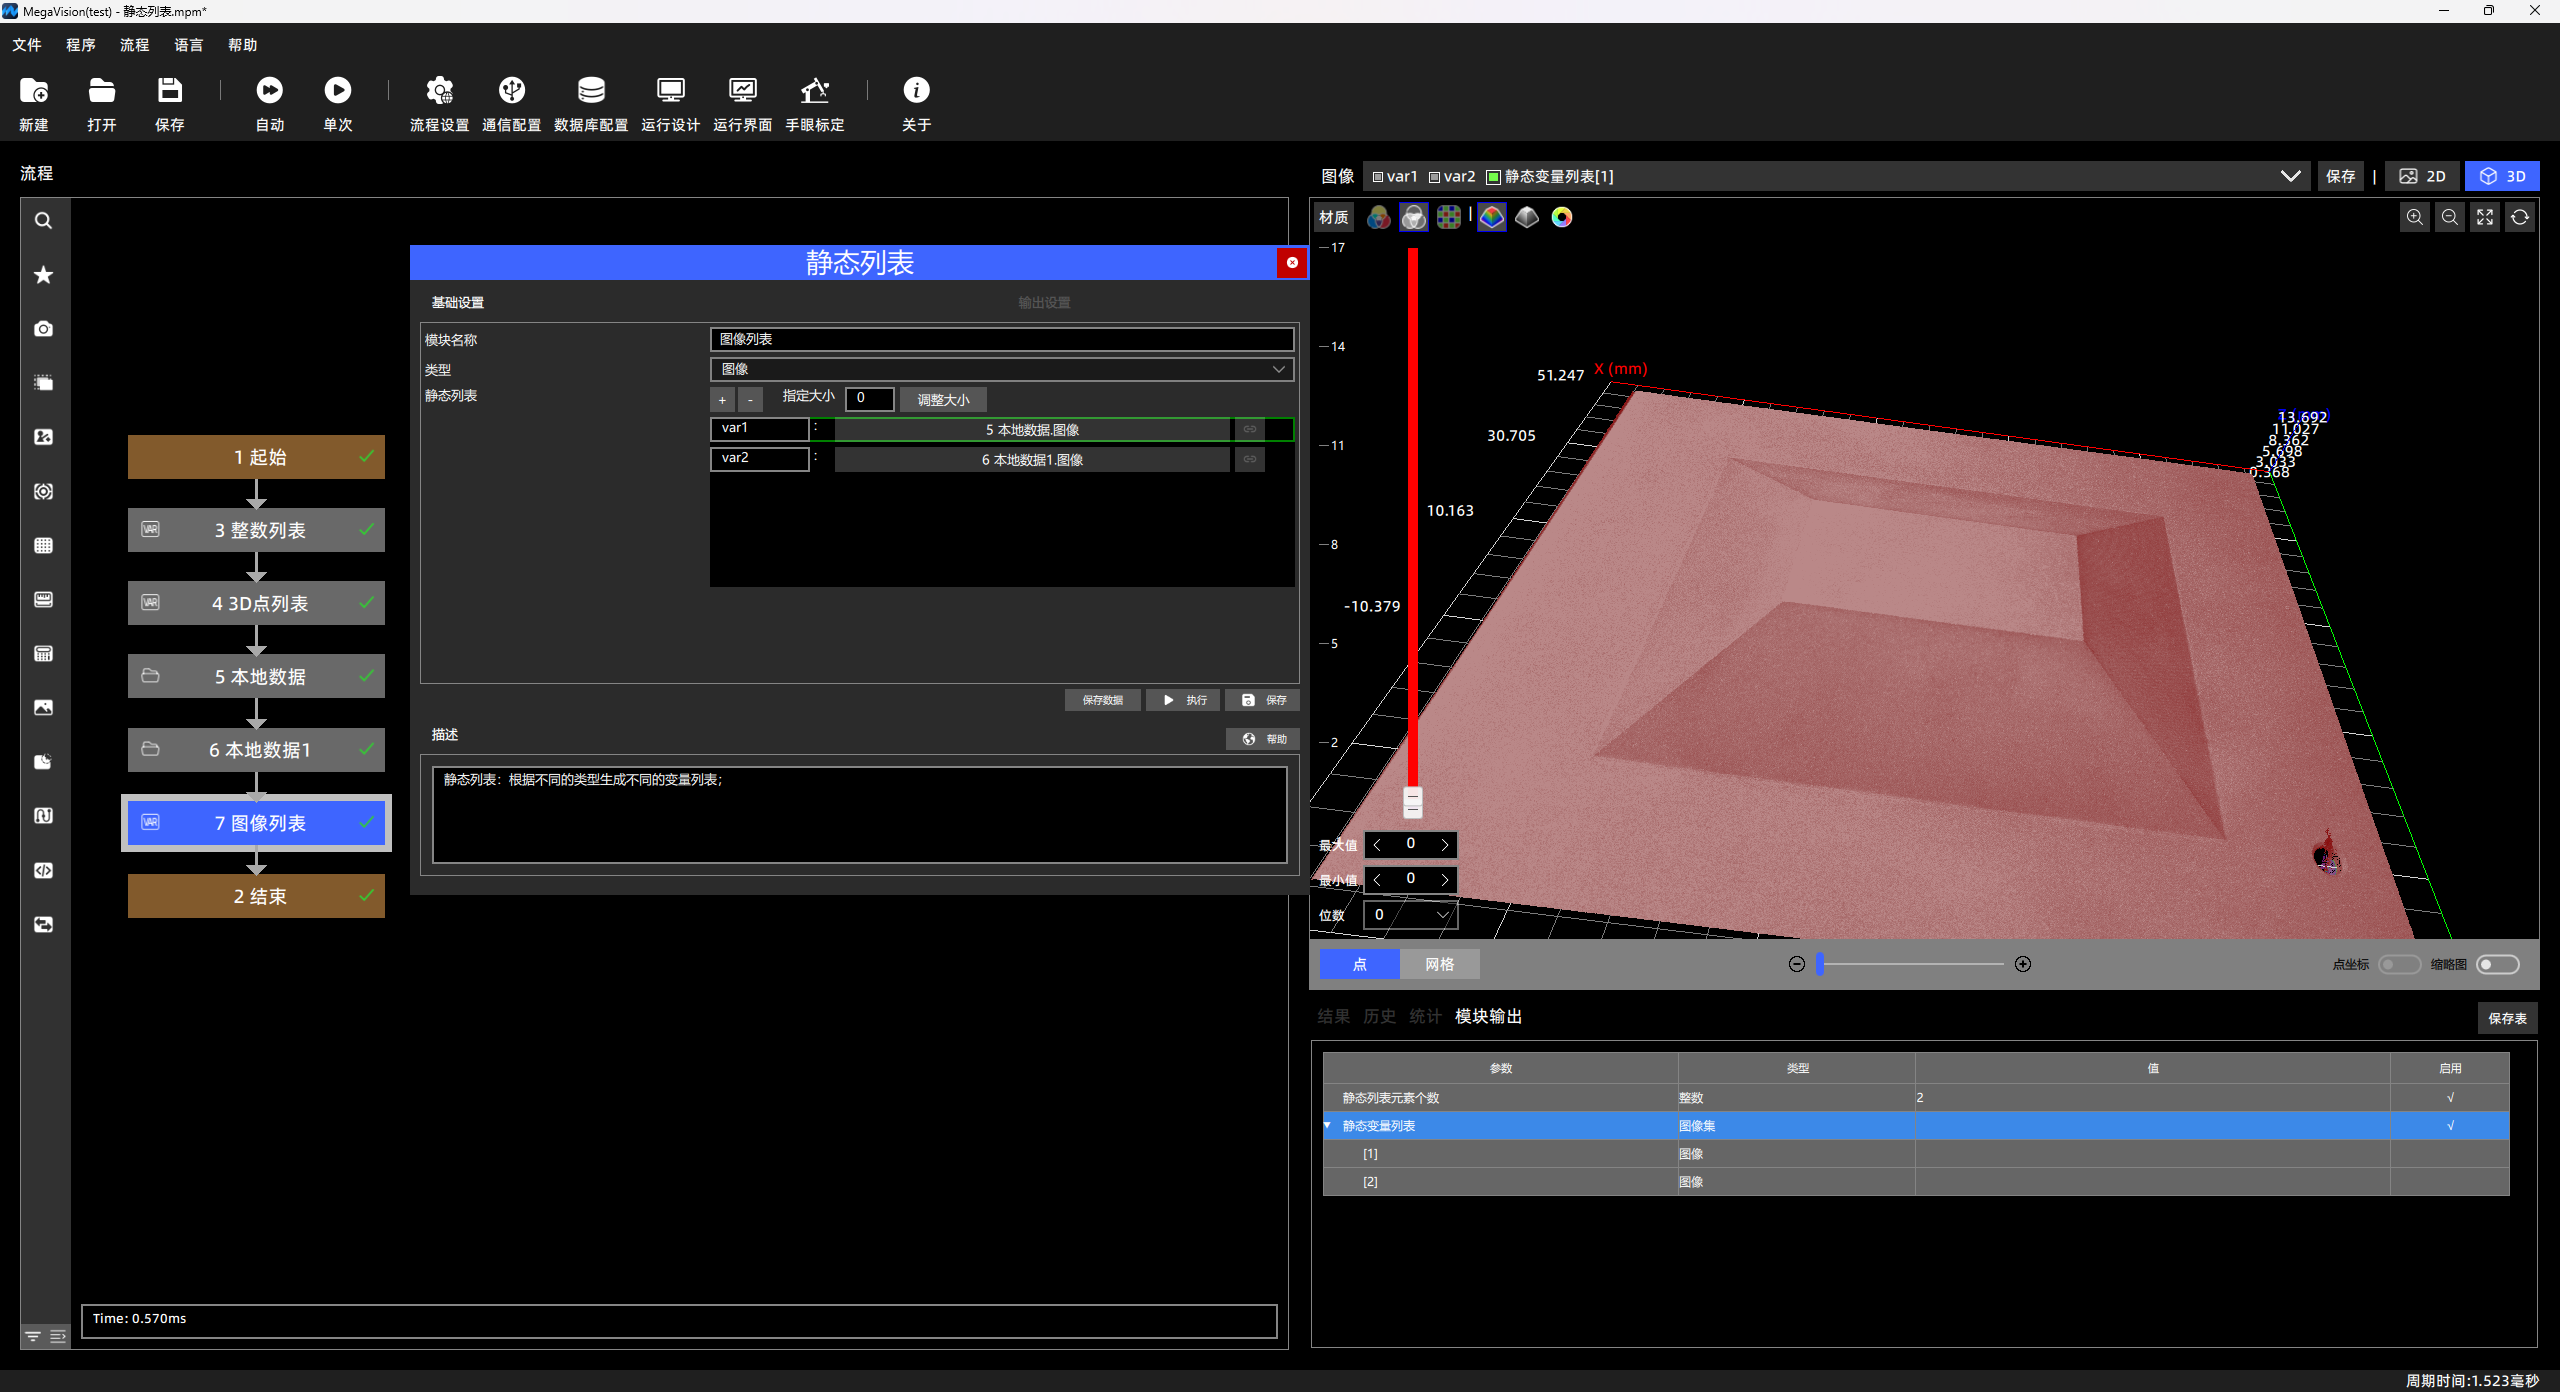This screenshot has width=2560, height=1392.
Task: Switch to 输出设置 tab
Action: [1044, 303]
